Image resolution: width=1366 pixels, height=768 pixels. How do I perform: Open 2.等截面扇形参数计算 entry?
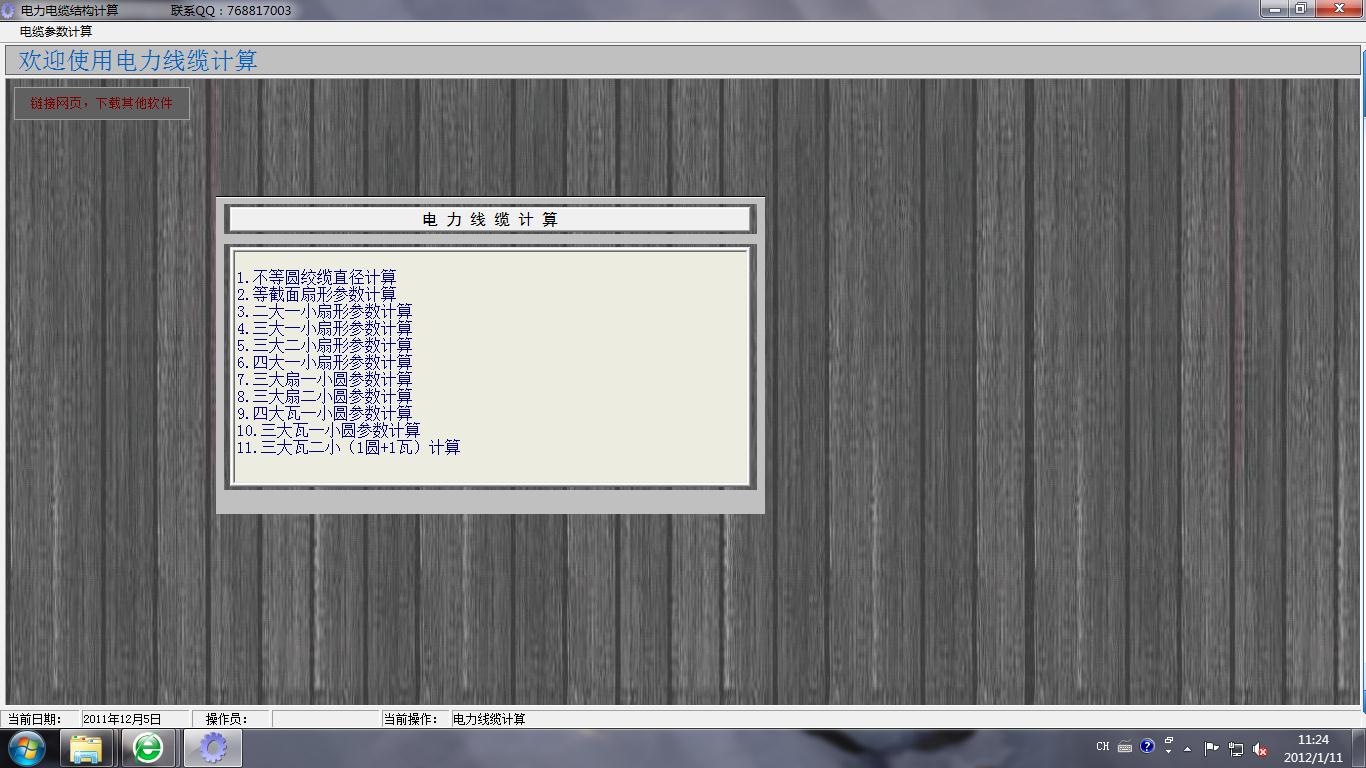point(316,294)
